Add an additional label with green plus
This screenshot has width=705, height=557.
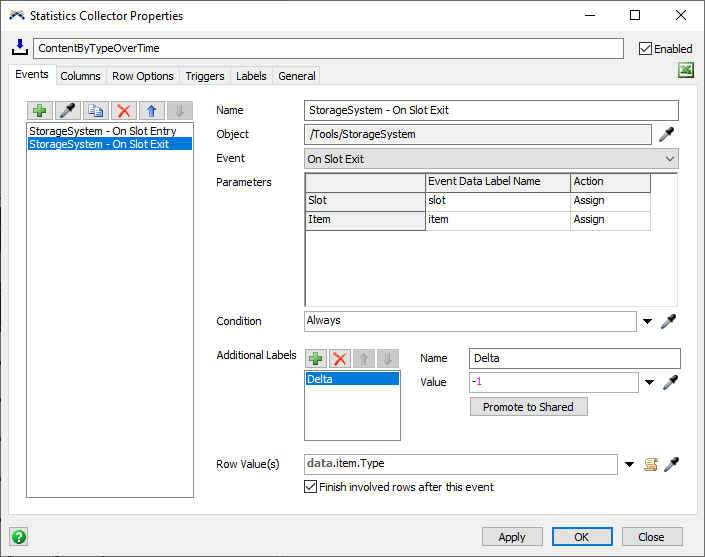pyautogui.click(x=316, y=358)
